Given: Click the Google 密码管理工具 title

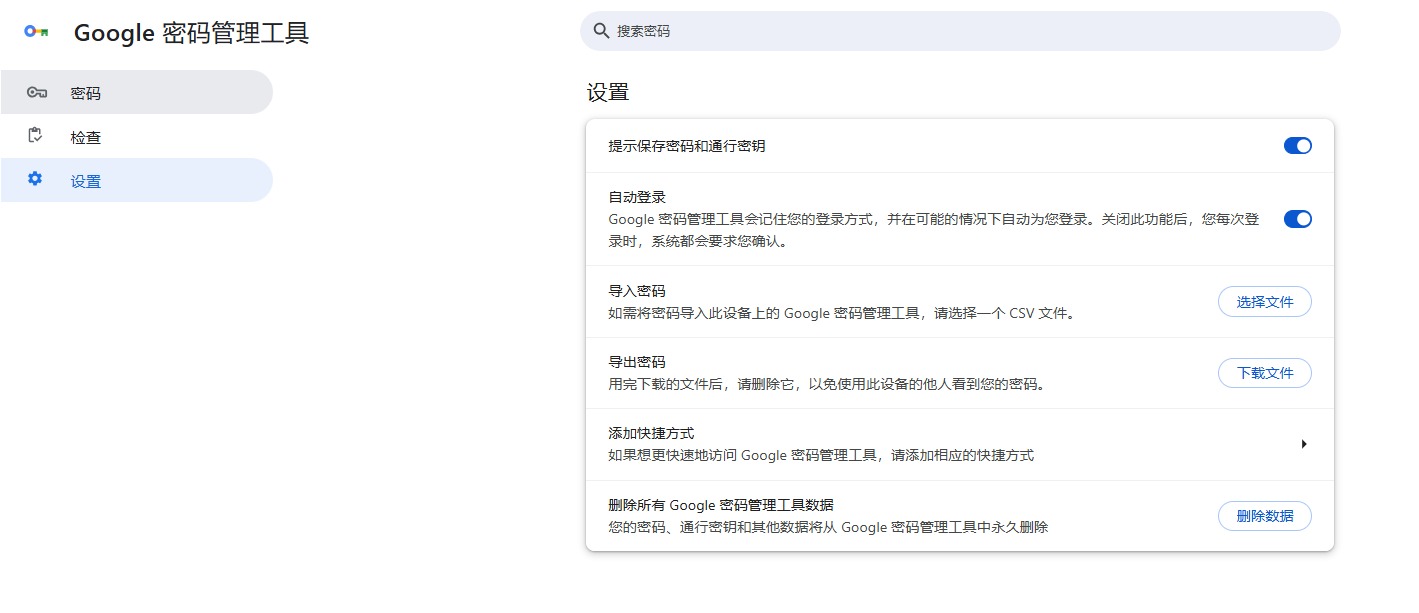Looking at the screenshot, I should pyautogui.click(x=192, y=33).
